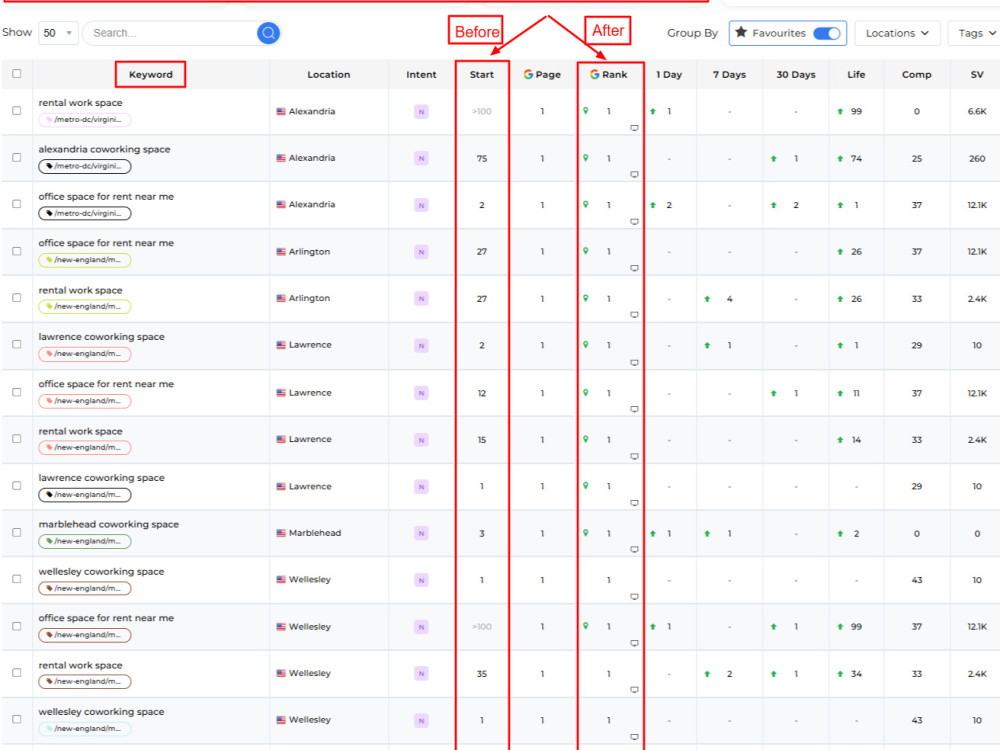
Task: Sort by the Intent column header
Action: tap(421, 75)
